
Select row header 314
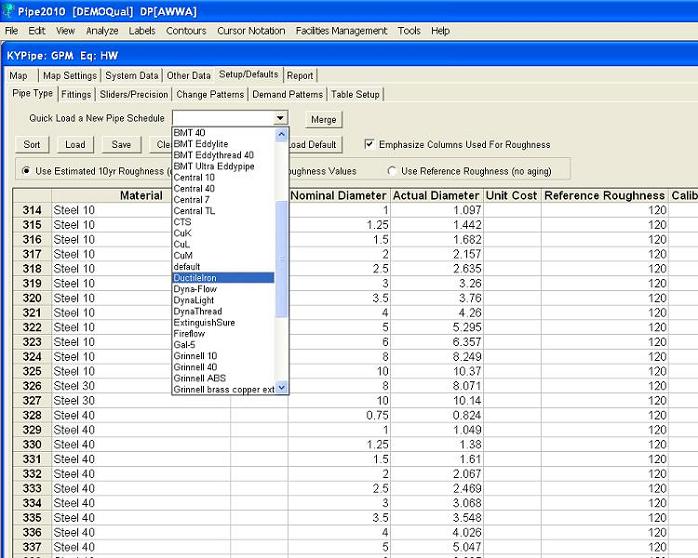pyautogui.click(x=32, y=210)
